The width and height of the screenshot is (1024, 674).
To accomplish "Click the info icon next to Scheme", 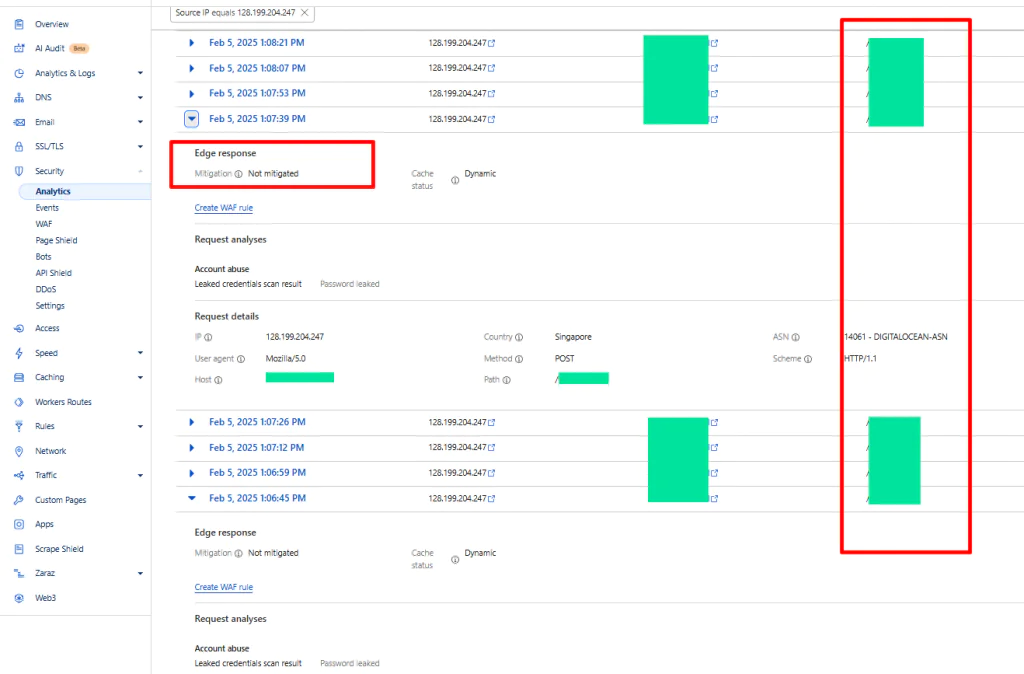I will point(808,359).
